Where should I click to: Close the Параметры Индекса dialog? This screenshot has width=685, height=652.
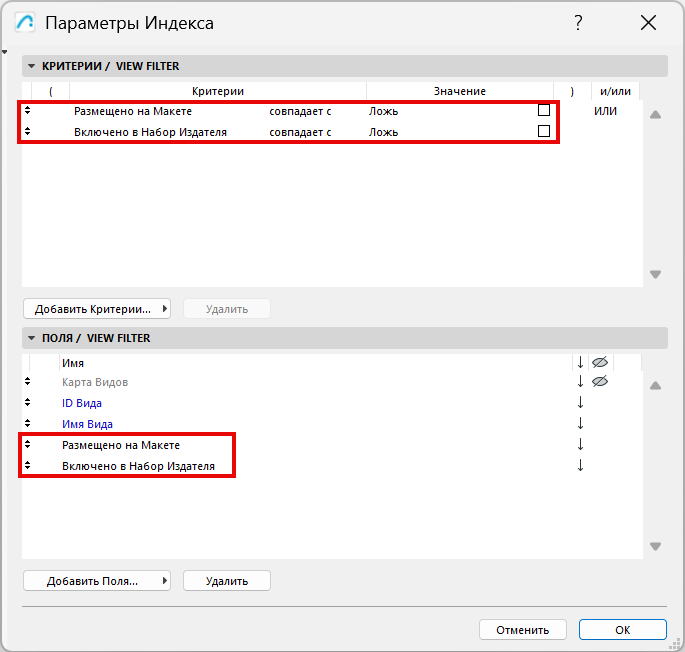[648, 23]
